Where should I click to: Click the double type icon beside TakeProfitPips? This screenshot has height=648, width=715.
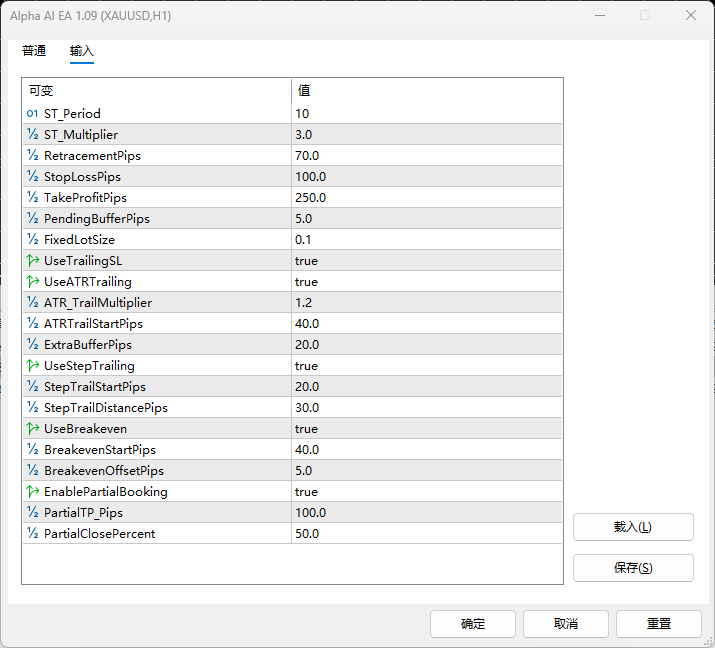[x=32, y=197]
